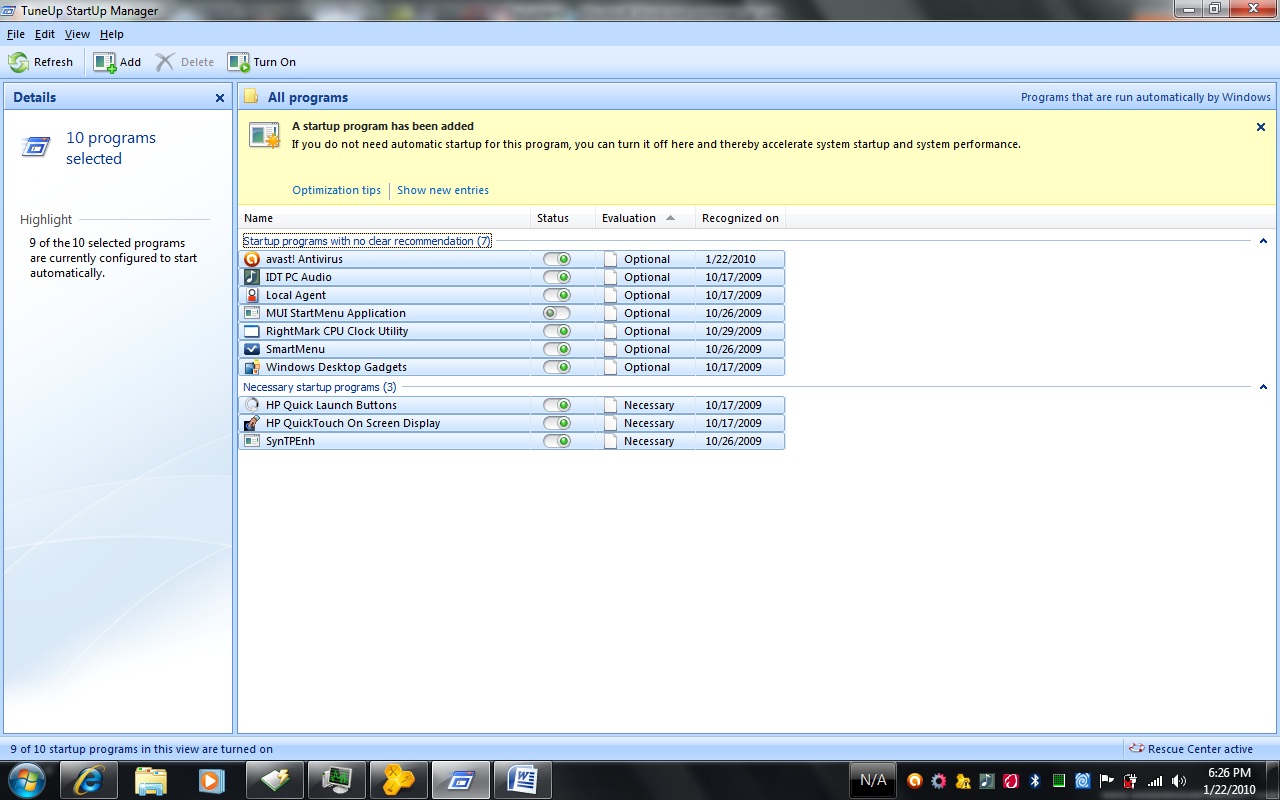This screenshot has width=1280, height=800.
Task: Open the Optimization tips link
Action: (x=337, y=190)
